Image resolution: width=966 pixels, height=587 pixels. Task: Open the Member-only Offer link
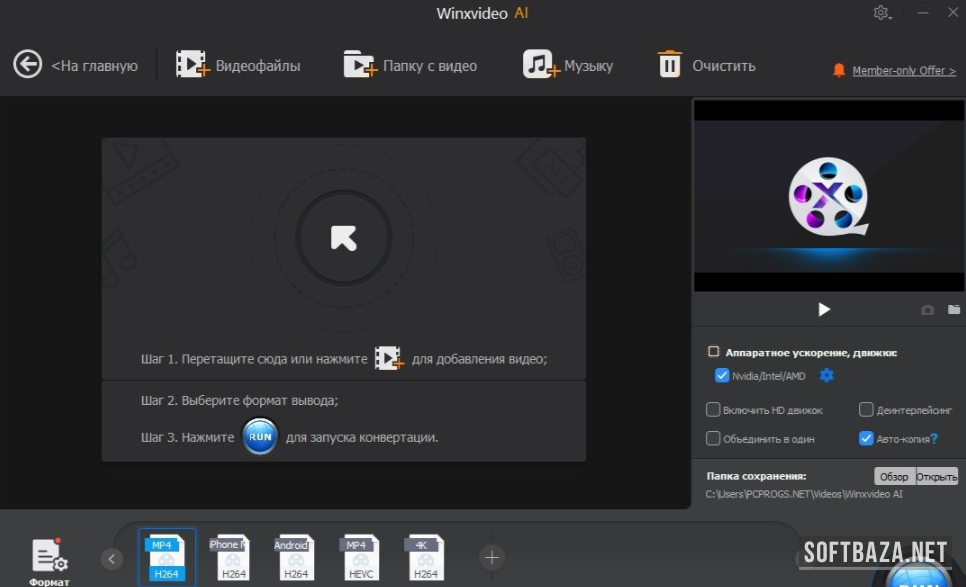pos(903,71)
